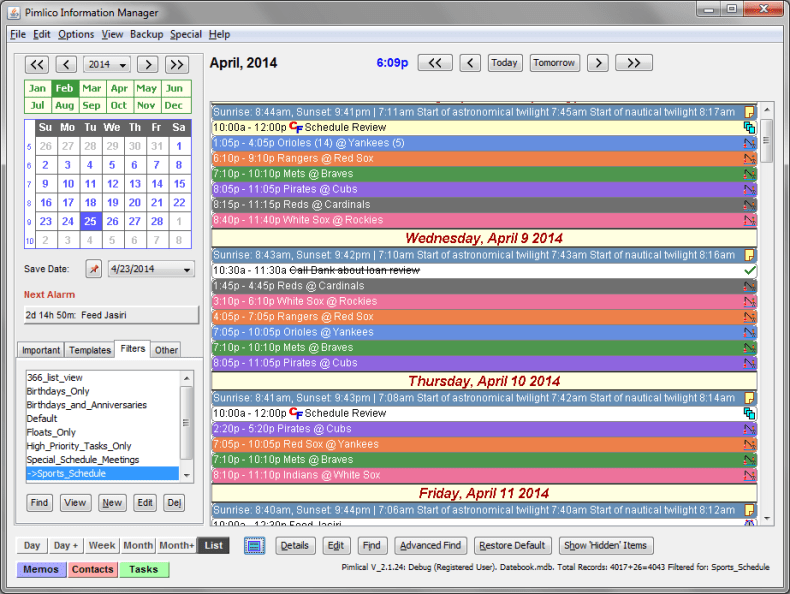Click icon at end of 1:45p Reds @ Cardinals

click(x=749, y=286)
